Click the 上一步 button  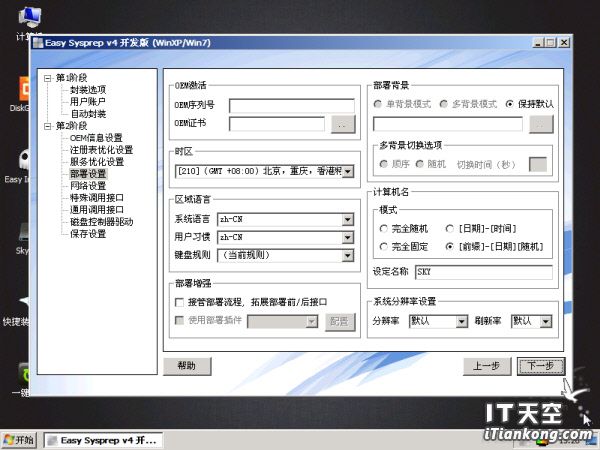coord(487,366)
